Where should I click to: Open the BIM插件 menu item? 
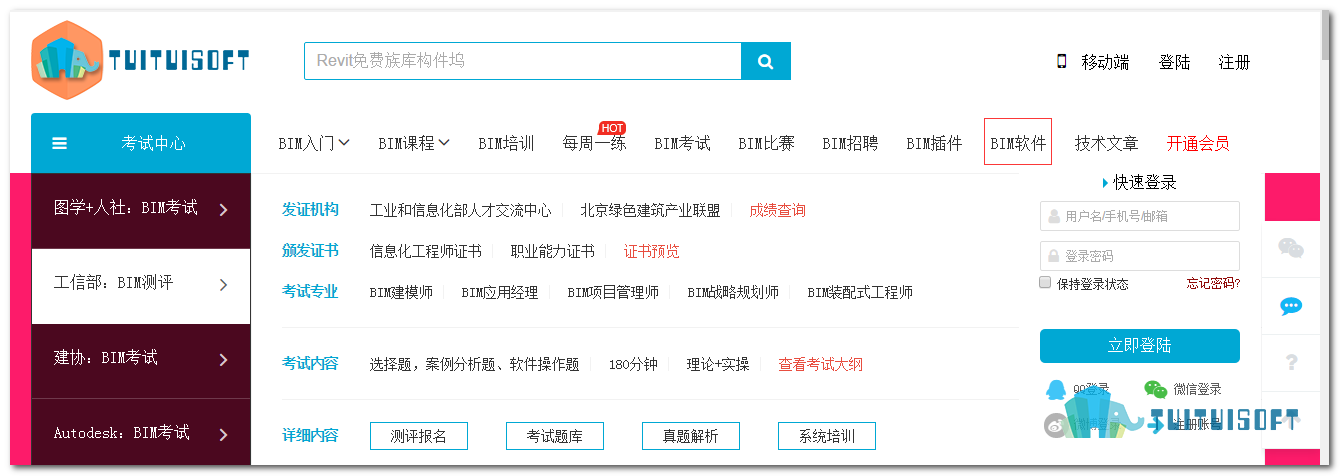pos(934,143)
